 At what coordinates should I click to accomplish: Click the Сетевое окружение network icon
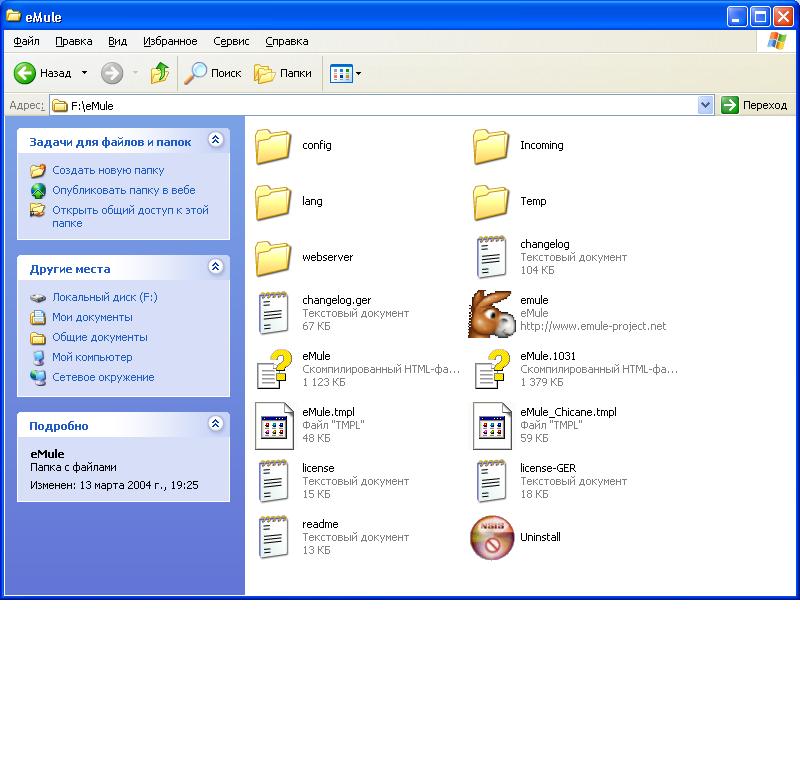(x=38, y=378)
